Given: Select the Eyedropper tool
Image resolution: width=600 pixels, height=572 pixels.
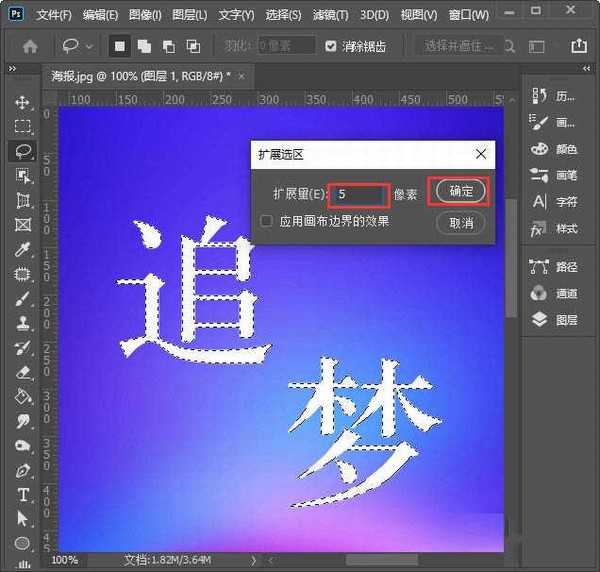Looking at the screenshot, I should coord(23,249).
